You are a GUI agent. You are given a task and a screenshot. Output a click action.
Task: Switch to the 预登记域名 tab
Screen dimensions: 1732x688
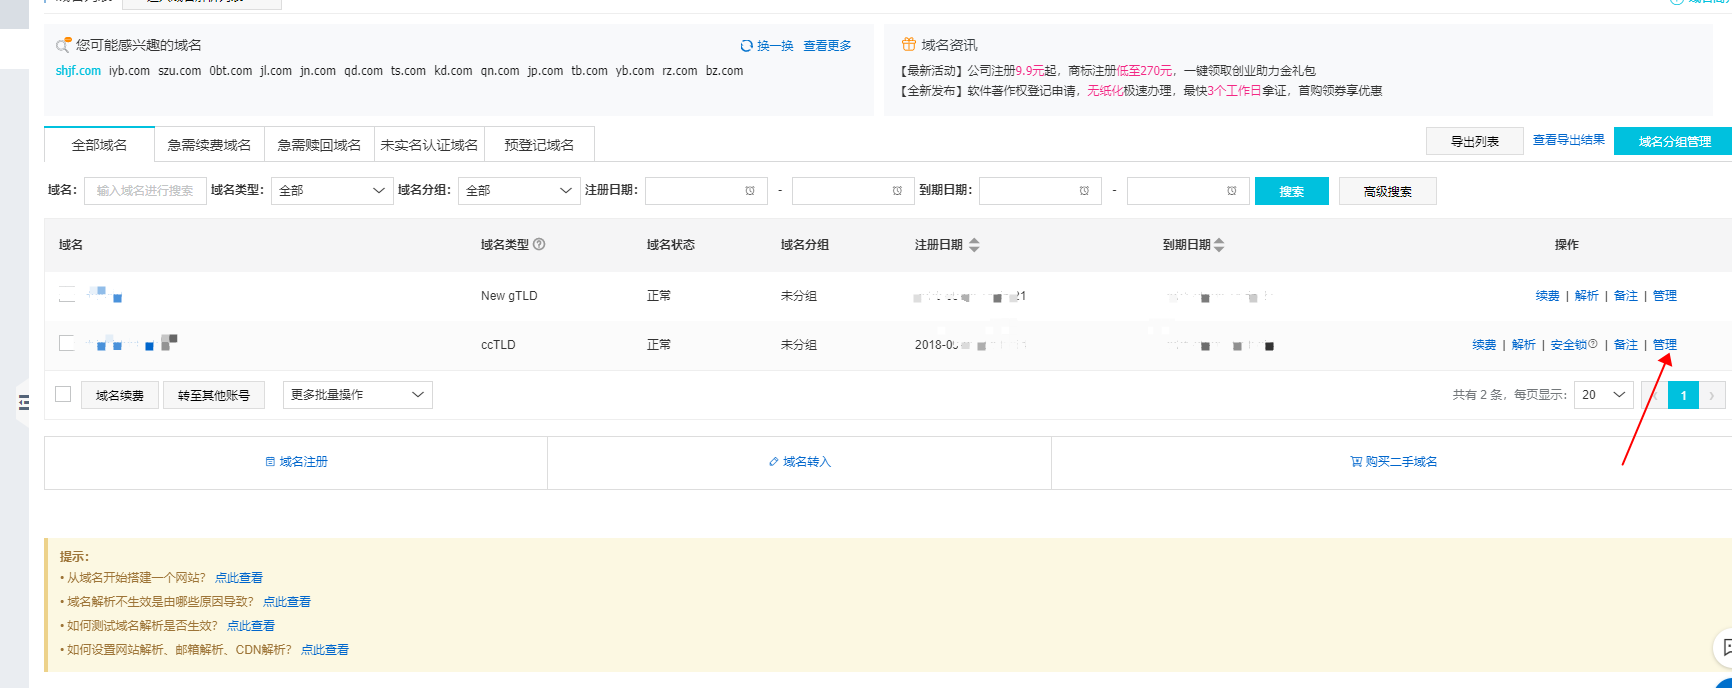coord(539,145)
